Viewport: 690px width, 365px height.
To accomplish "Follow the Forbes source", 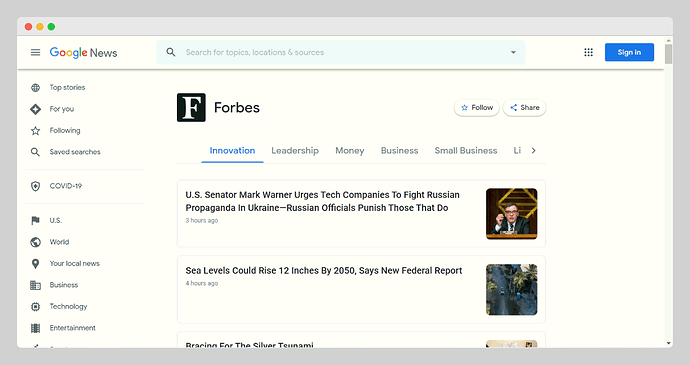I will (x=477, y=107).
